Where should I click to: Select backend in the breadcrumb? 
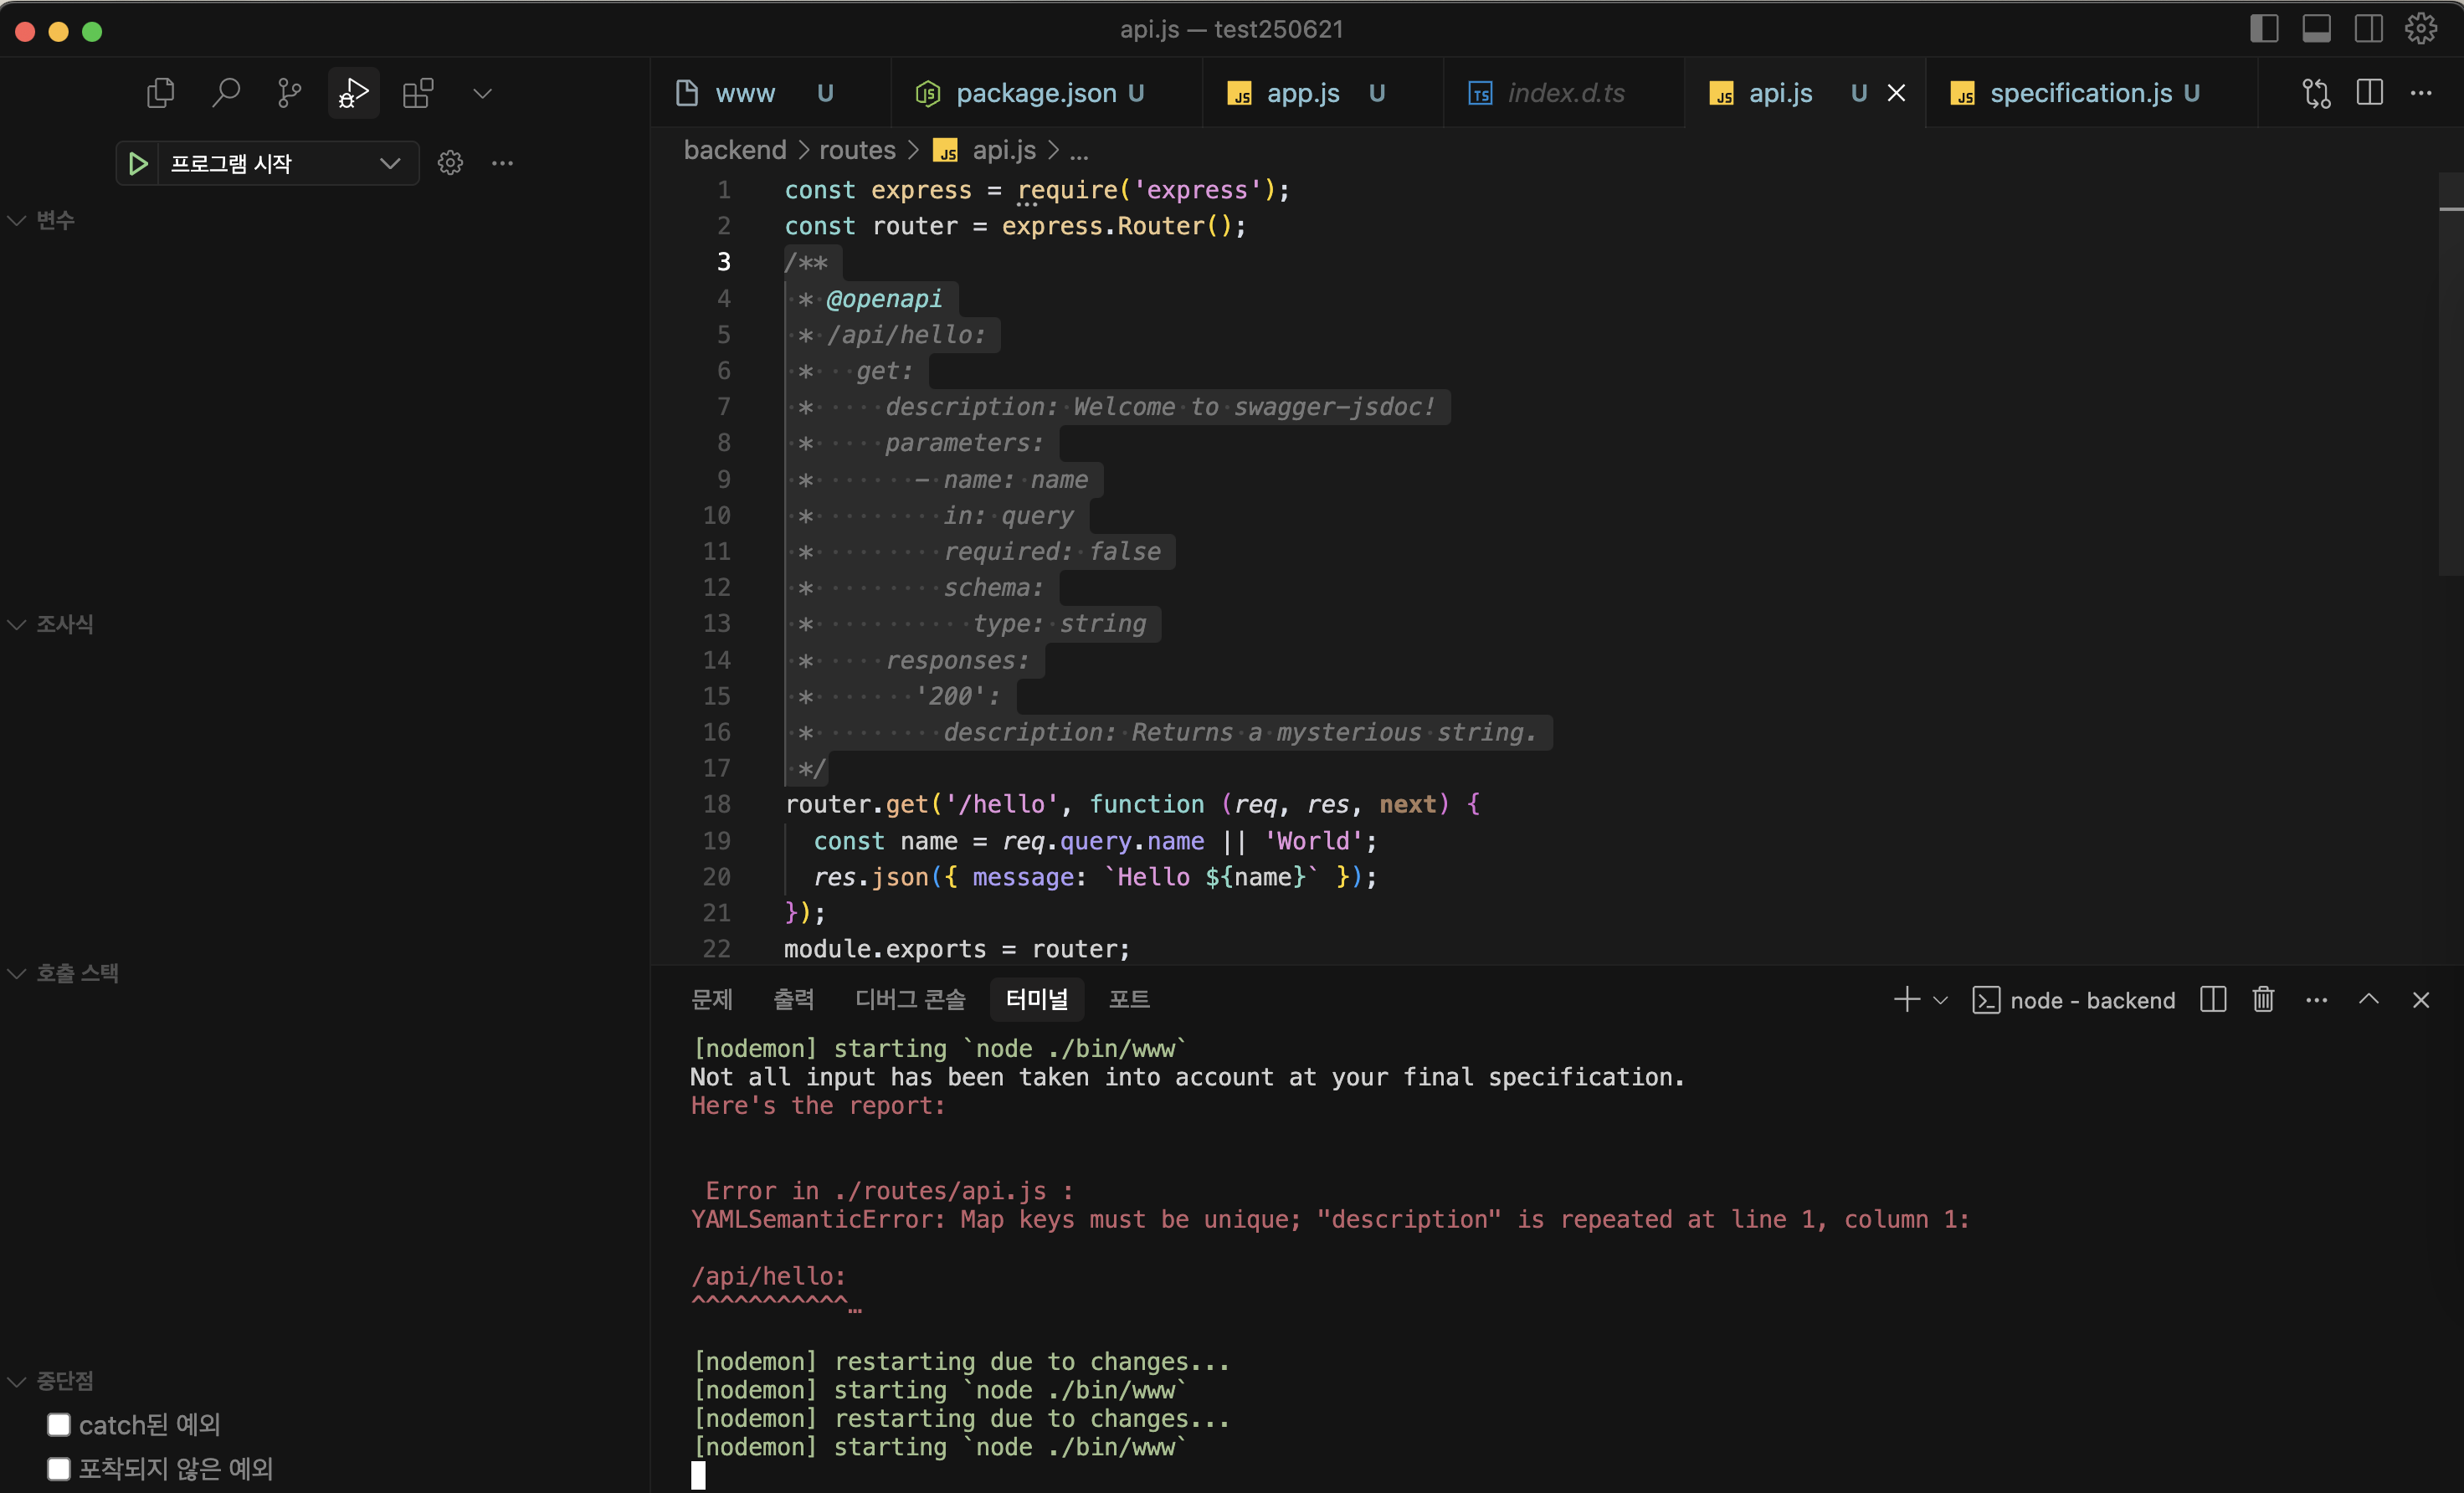tap(735, 150)
